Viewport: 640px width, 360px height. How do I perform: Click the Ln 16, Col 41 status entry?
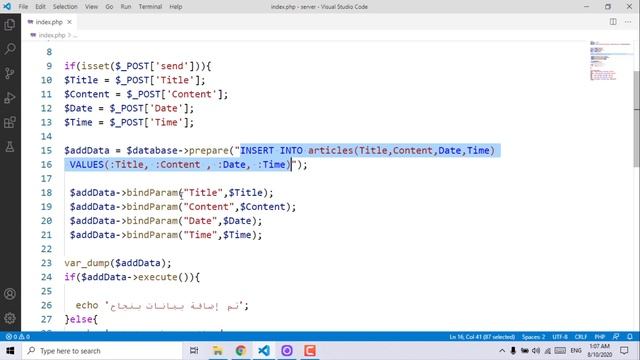pos(482,337)
